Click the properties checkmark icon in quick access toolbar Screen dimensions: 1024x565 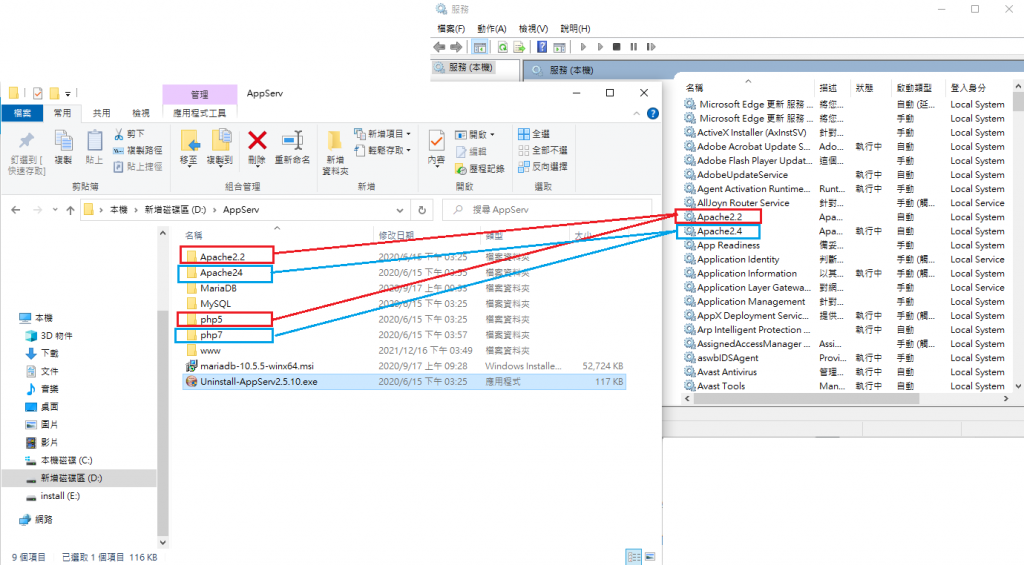pyautogui.click(x=38, y=93)
